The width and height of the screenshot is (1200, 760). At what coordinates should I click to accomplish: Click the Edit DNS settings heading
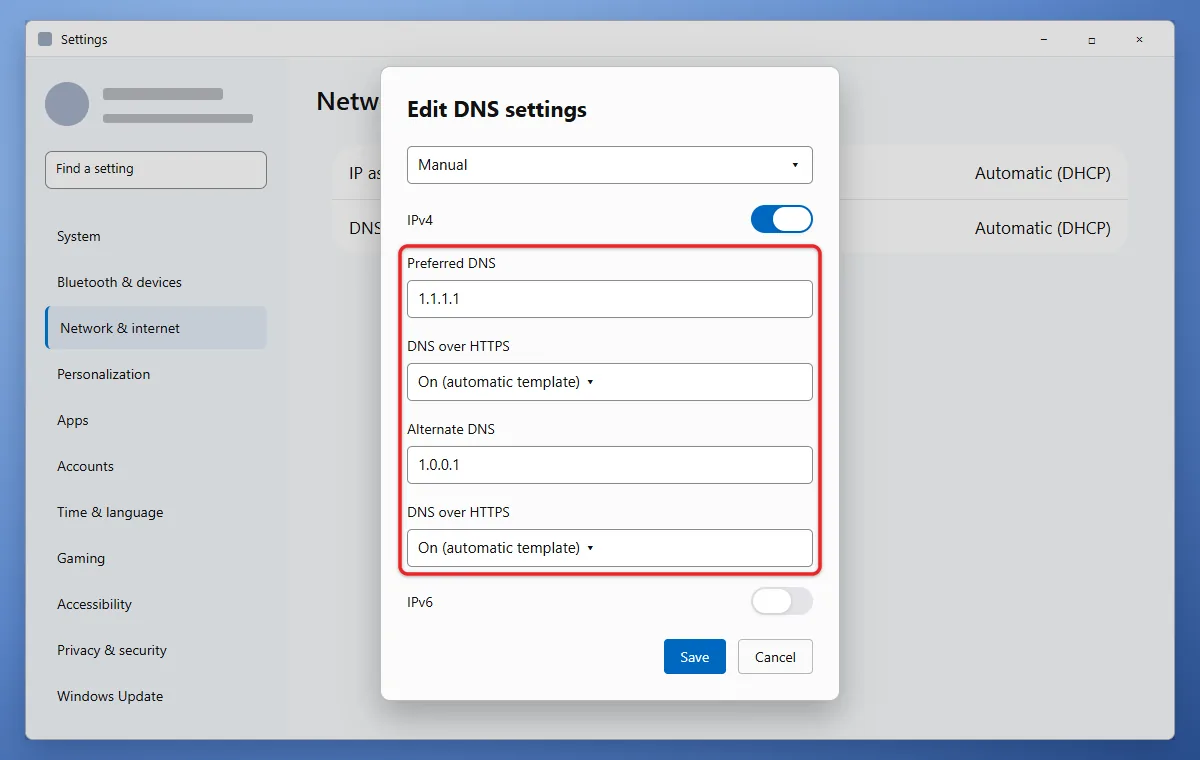tap(497, 110)
